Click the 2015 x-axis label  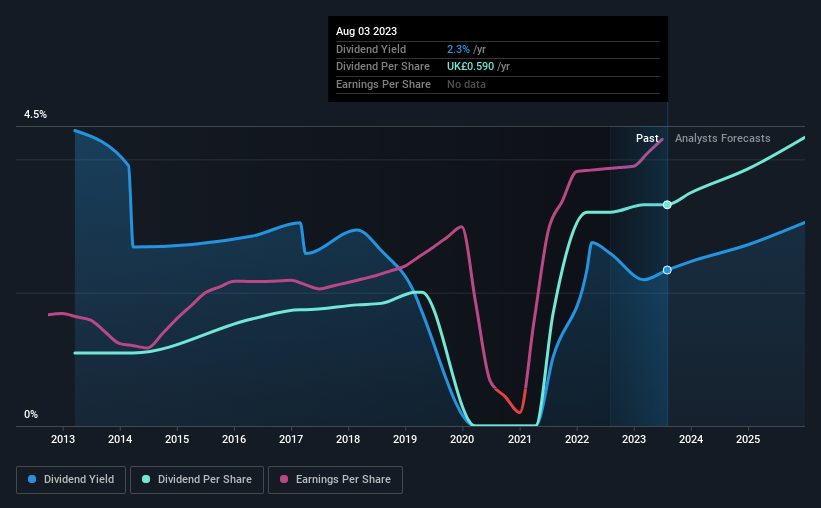pos(177,439)
